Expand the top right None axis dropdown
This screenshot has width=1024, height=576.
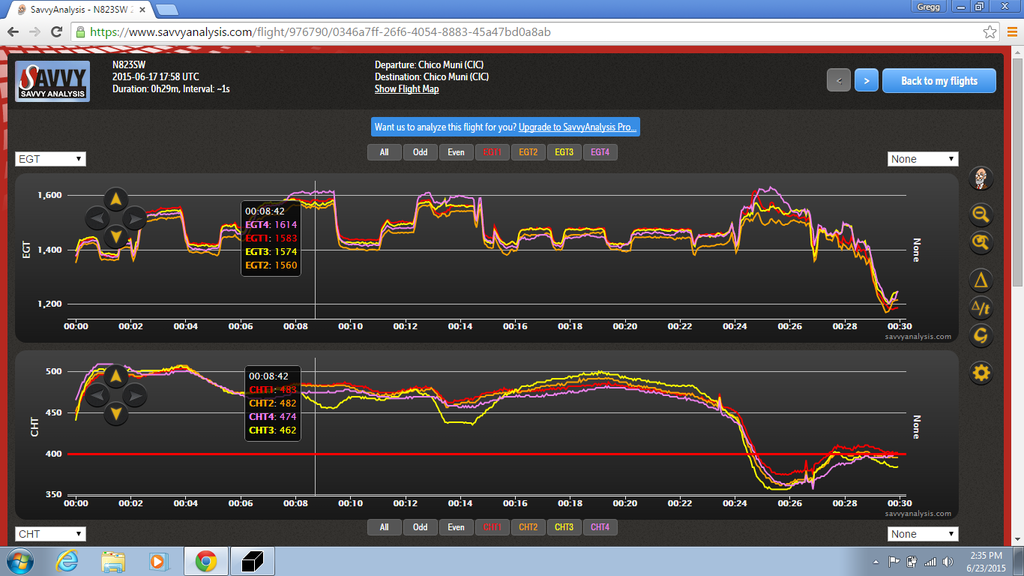coord(923,159)
